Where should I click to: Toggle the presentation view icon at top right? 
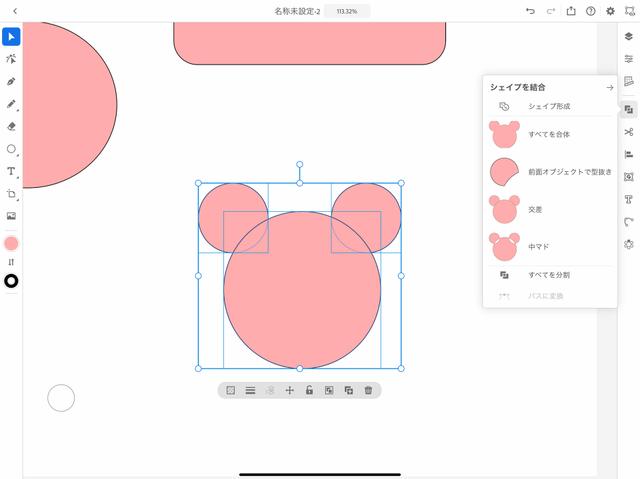click(x=629, y=11)
